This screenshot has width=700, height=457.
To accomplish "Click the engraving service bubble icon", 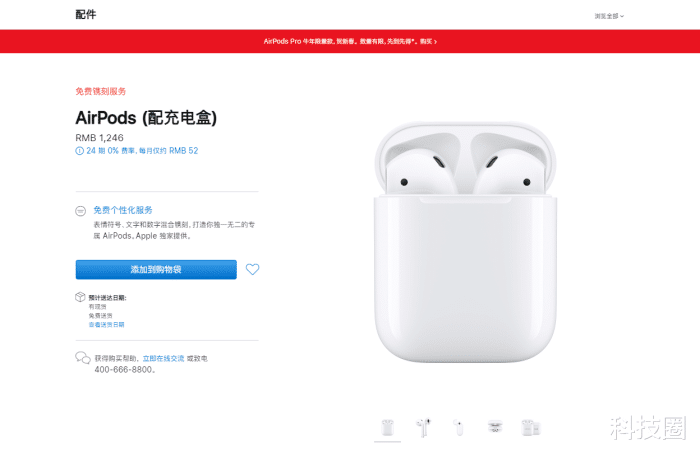I will (x=80, y=211).
